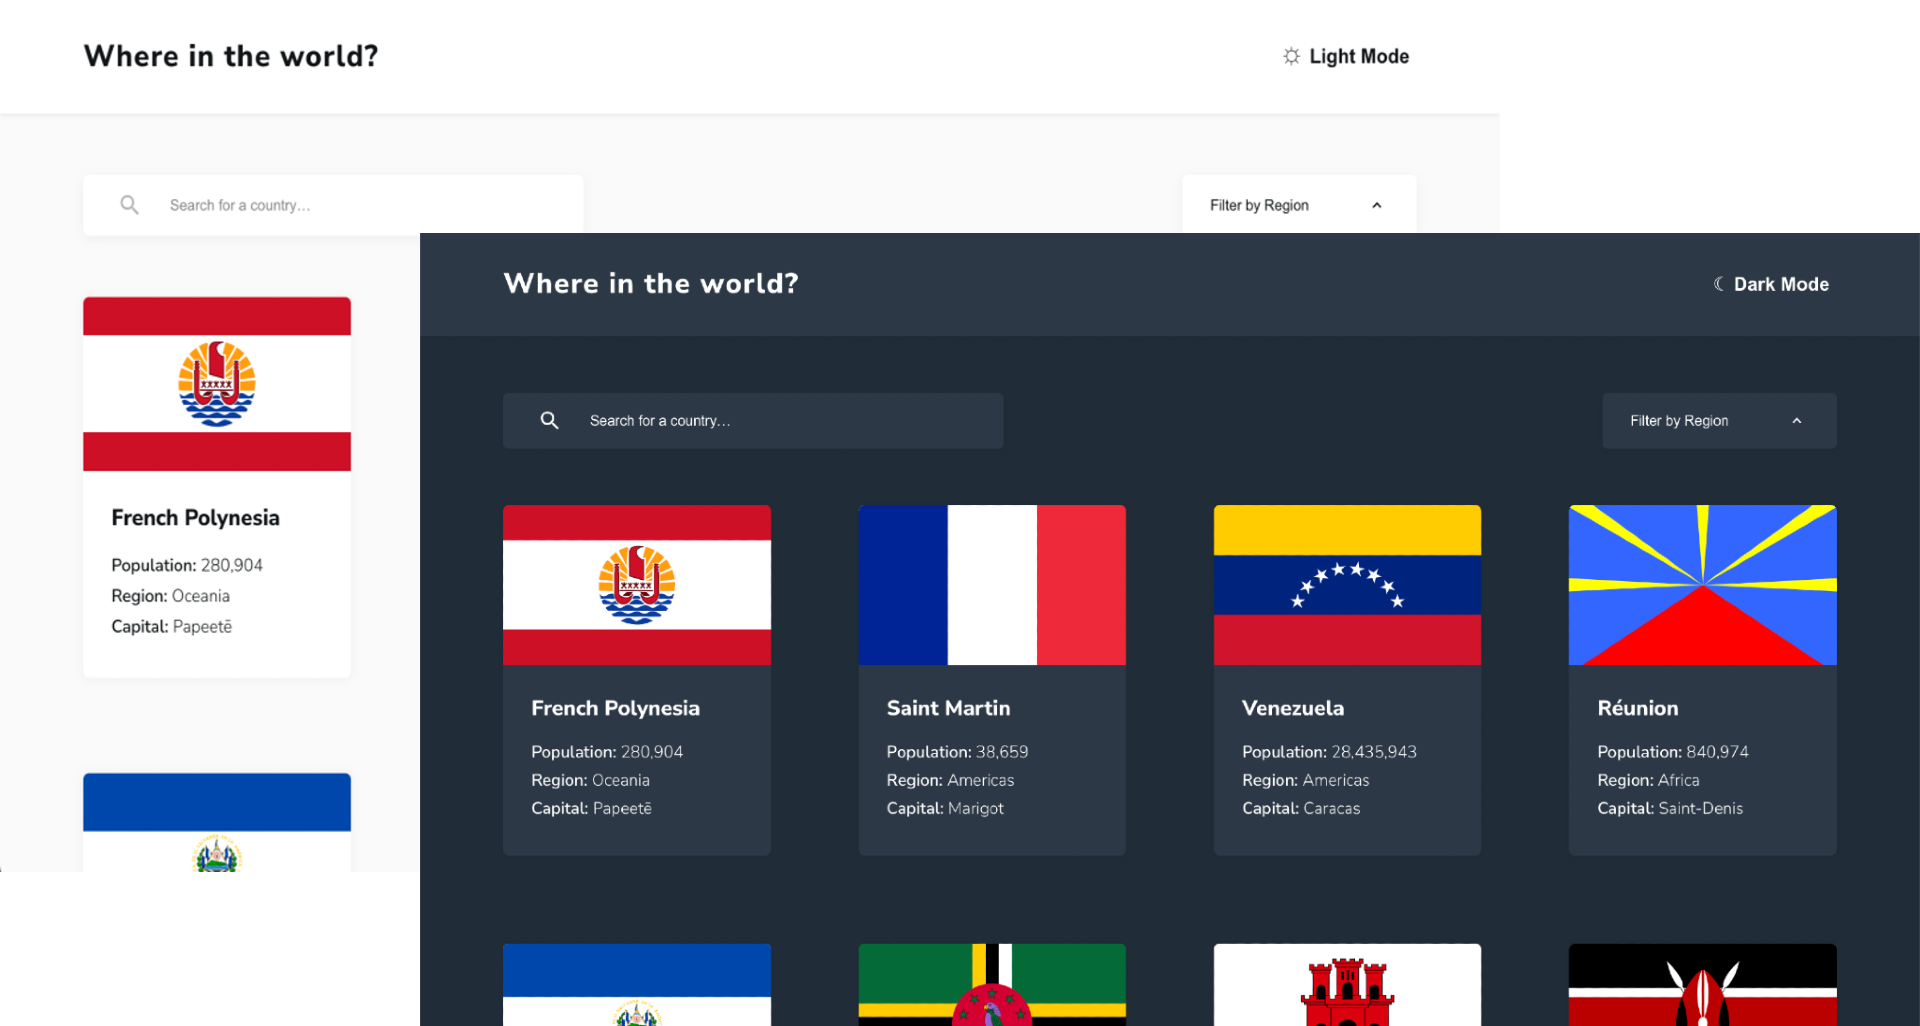Click 'Population: 840,974' on Réunion card
The image size is (1920, 1026).
point(1673,752)
